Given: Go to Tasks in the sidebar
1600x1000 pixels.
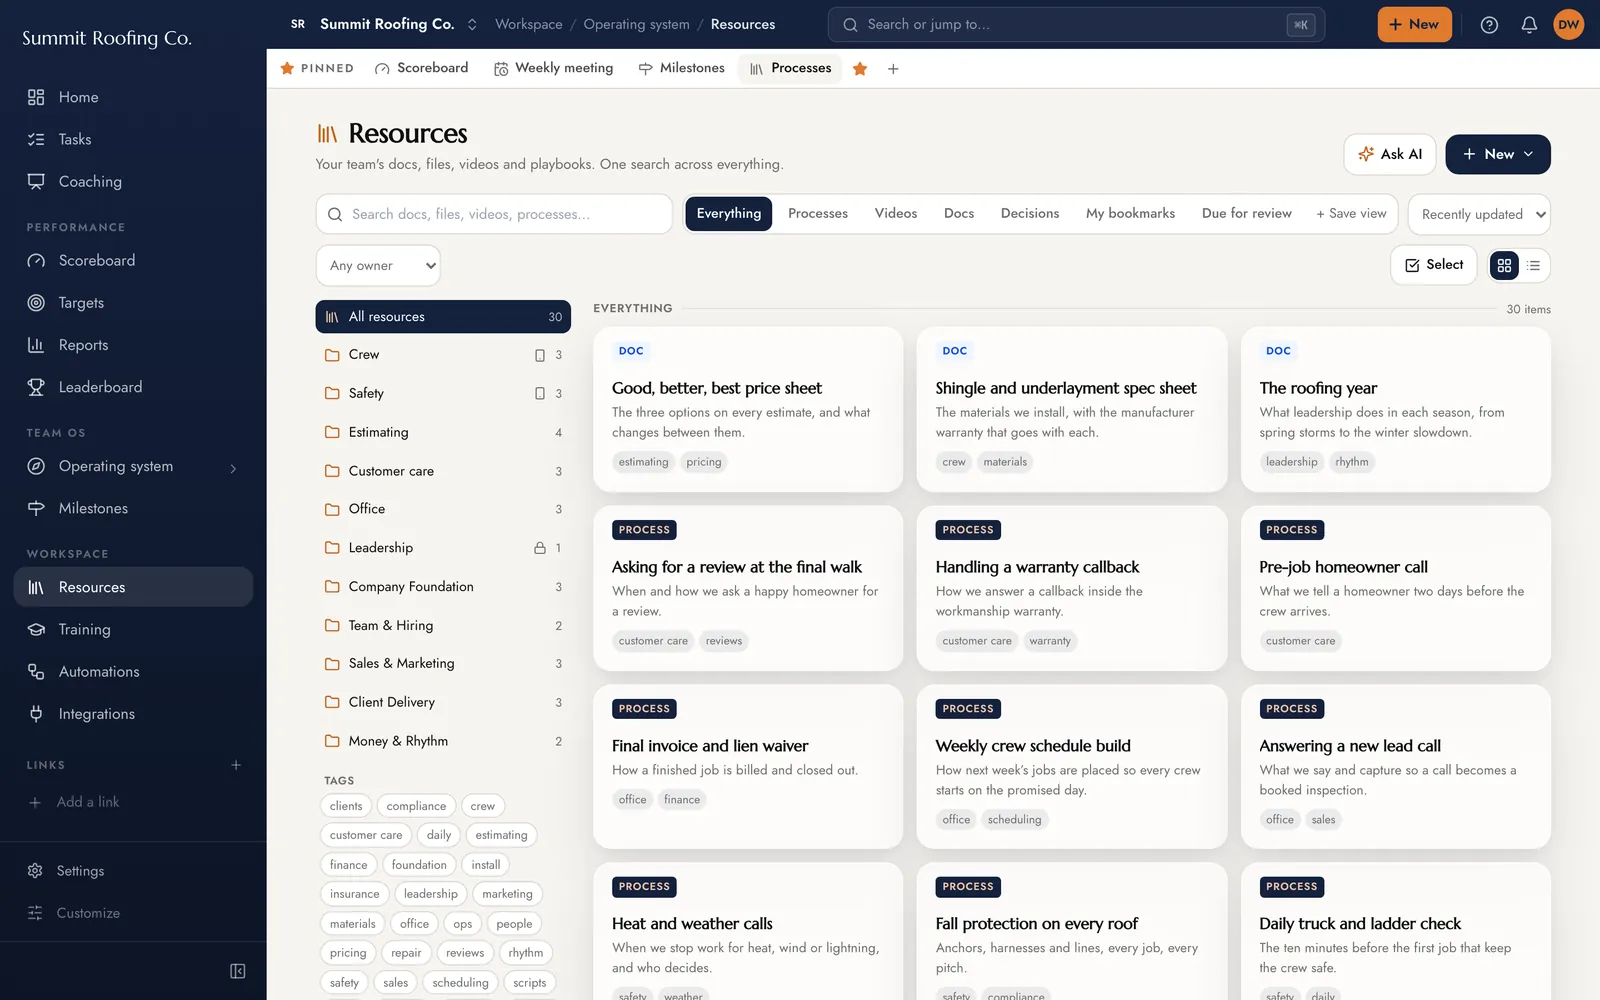Looking at the screenshot, I should [133, 139].
